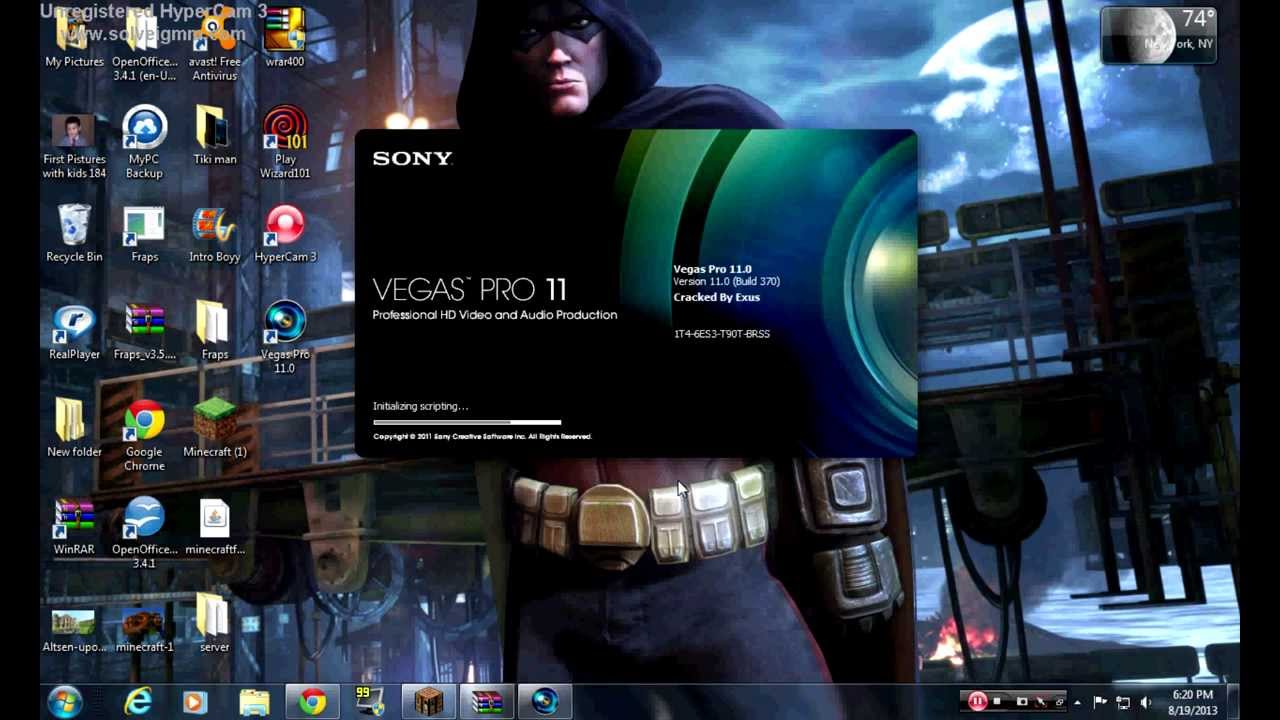The height and width of the screenshot is (720, 1280).
Task: Select the minecraftf... Java file
Action: tap(214, 527)
